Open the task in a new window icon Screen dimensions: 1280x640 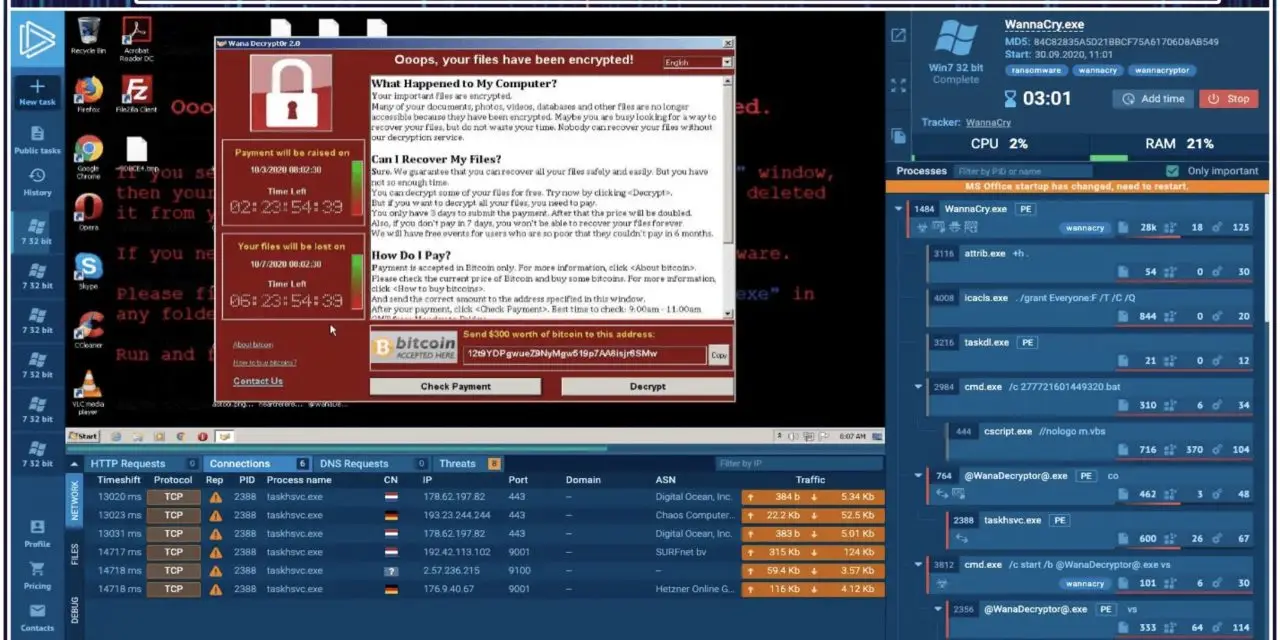tap(898, 36)
